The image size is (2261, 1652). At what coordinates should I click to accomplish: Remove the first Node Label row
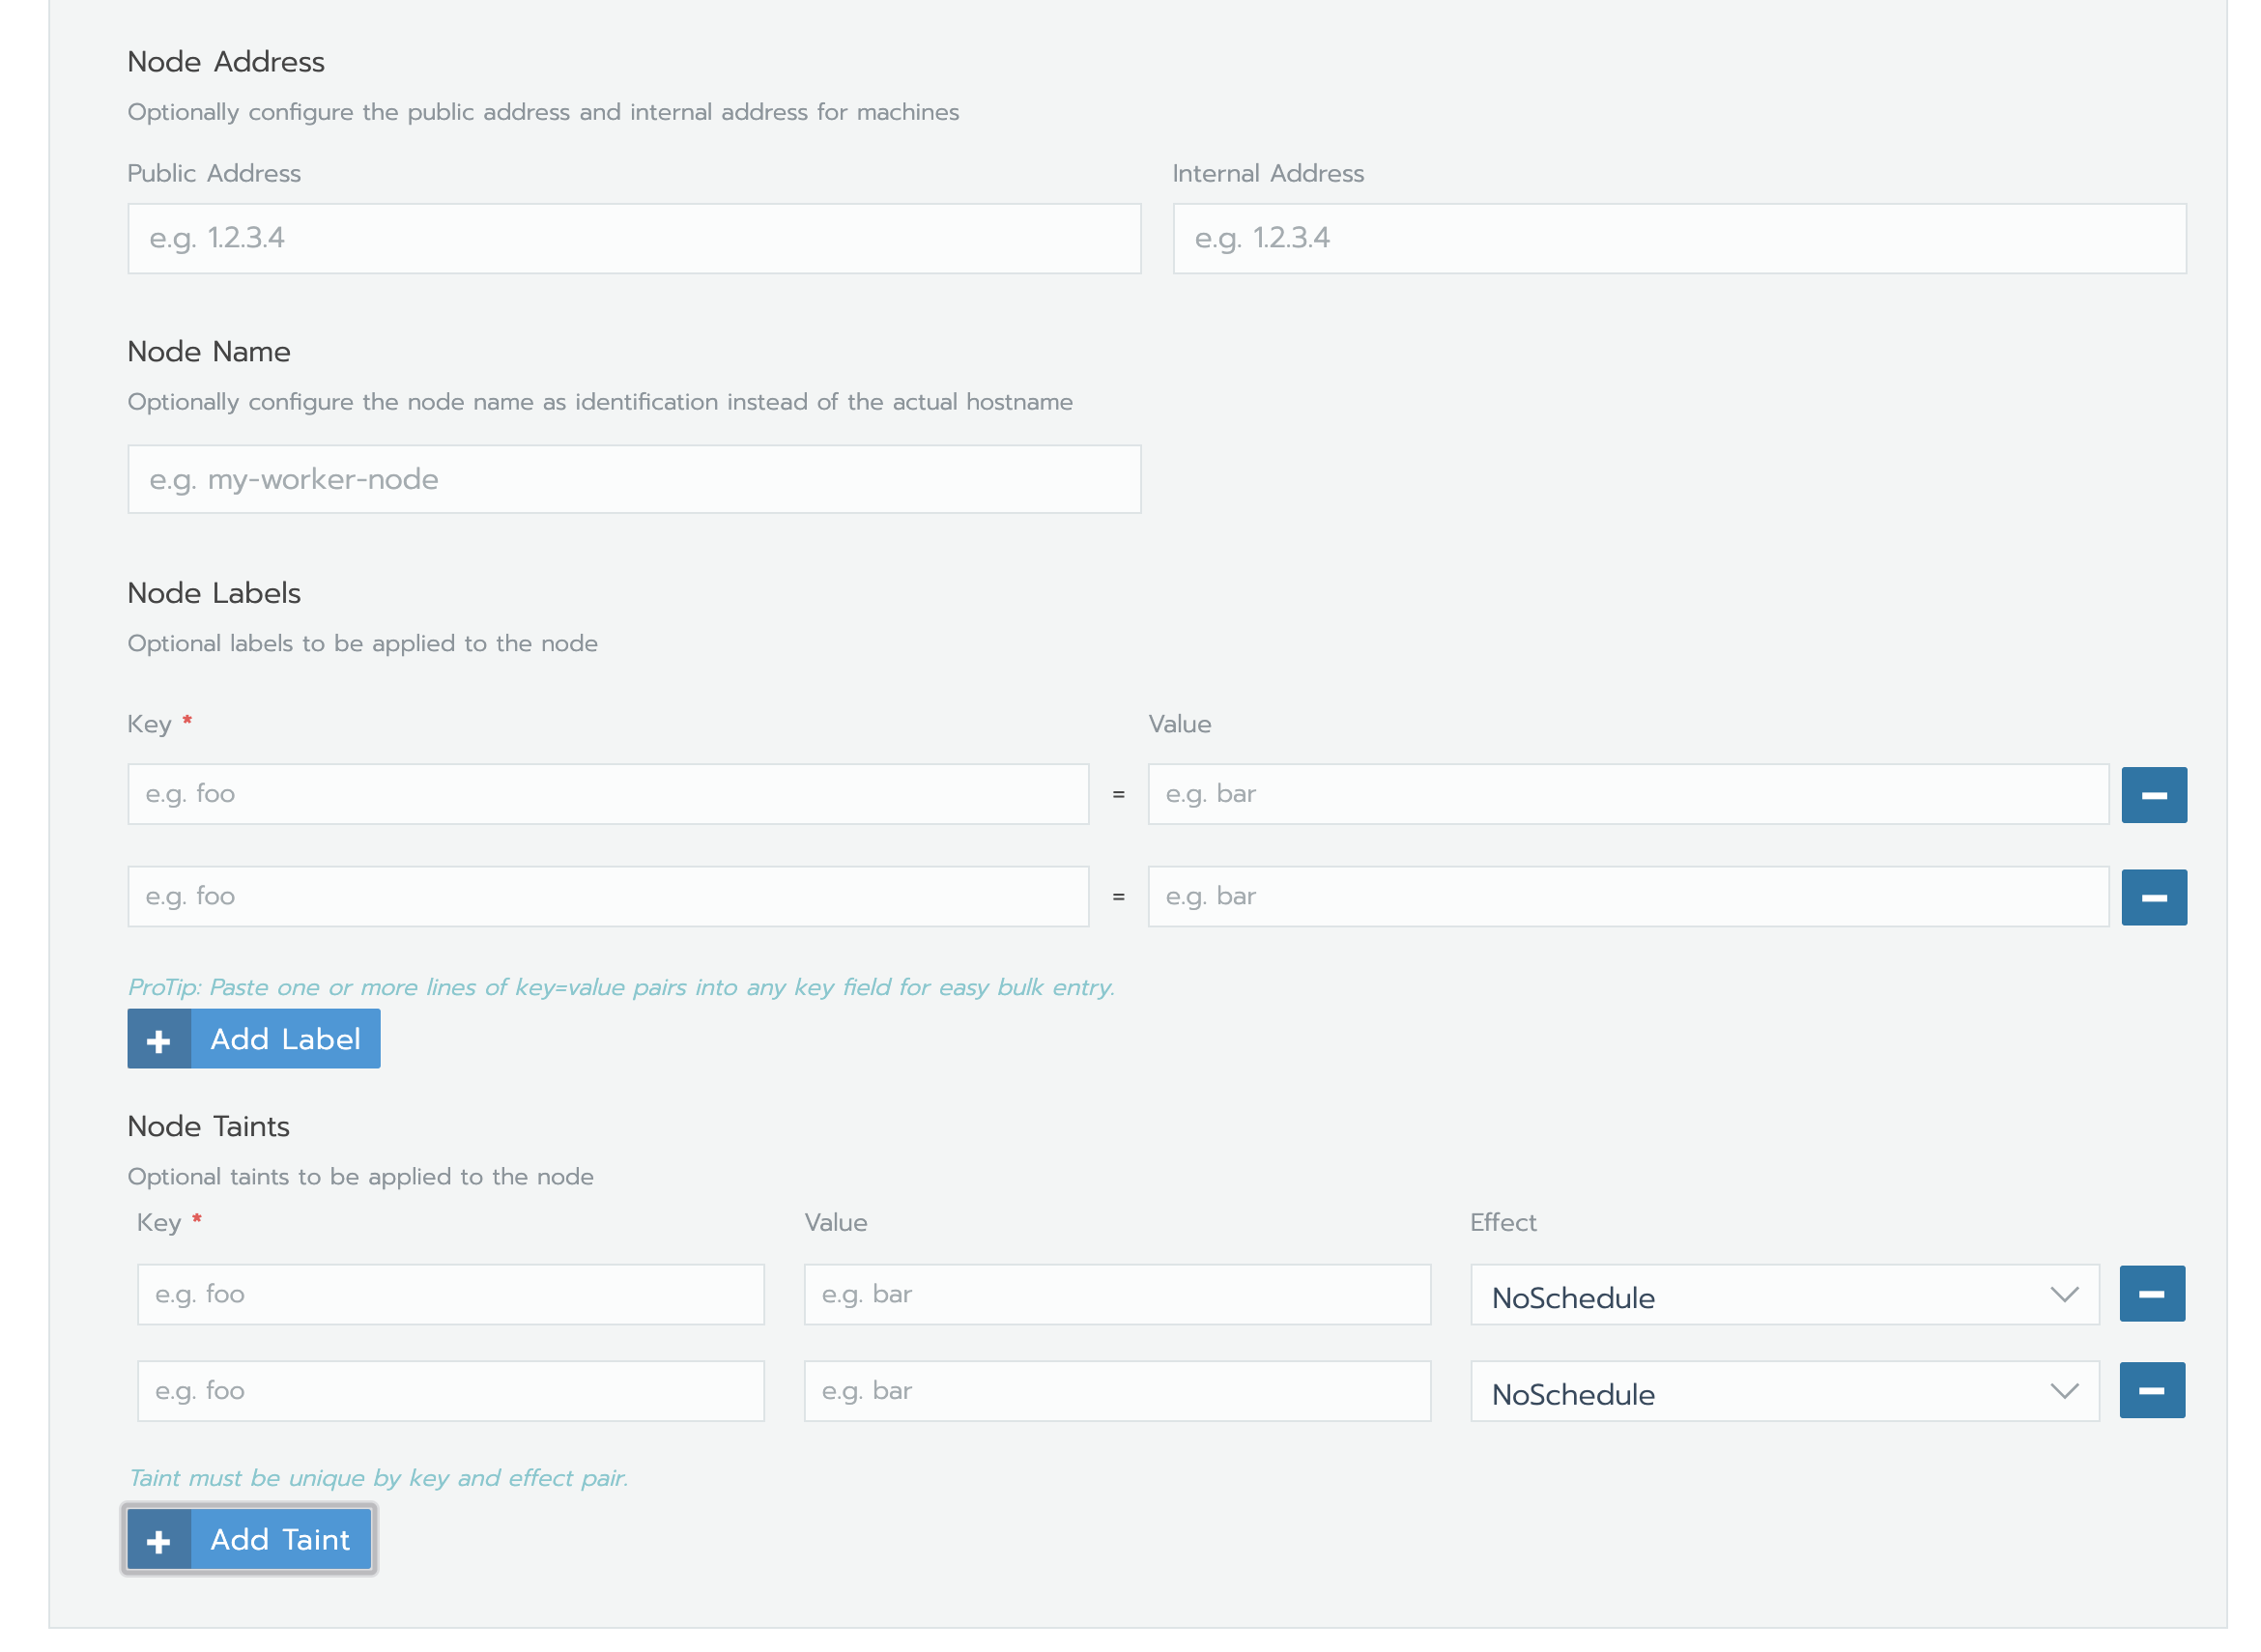(2154, 794)
